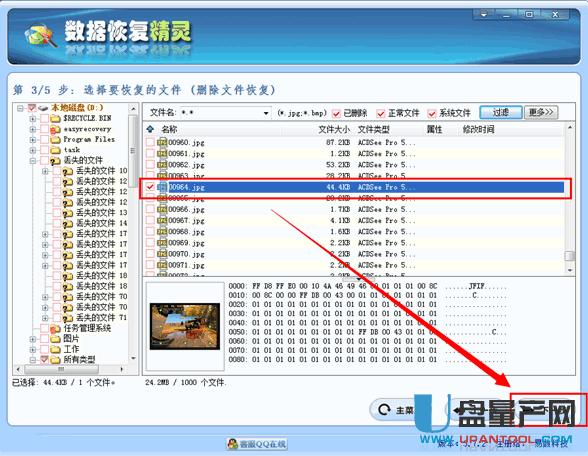
Task: Click the QQ online customer service icon
Action: click(x=232, y=444)
